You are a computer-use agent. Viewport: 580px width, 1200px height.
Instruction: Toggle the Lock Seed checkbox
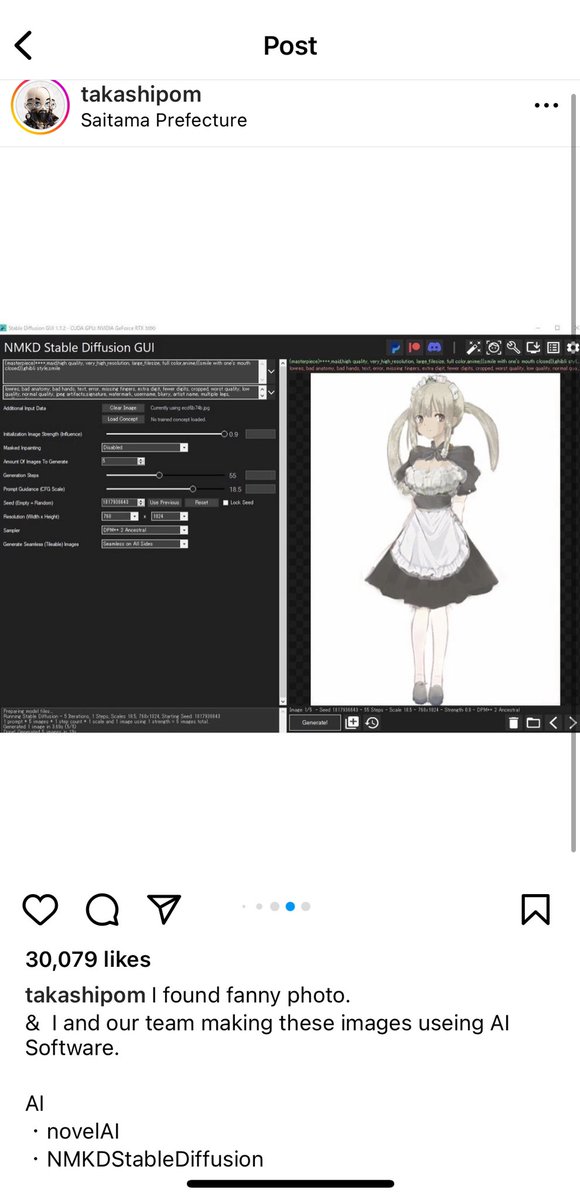pyautogui.click(x=226, y=502)
